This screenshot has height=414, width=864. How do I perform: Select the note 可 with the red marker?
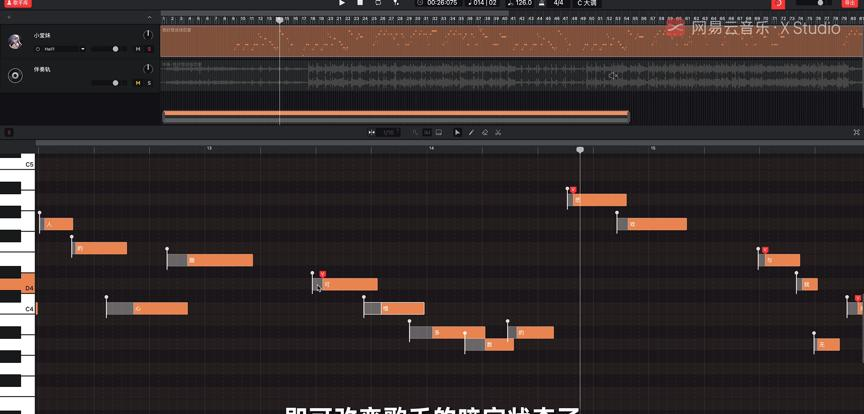pyautogui.click(x=345, y=284)
